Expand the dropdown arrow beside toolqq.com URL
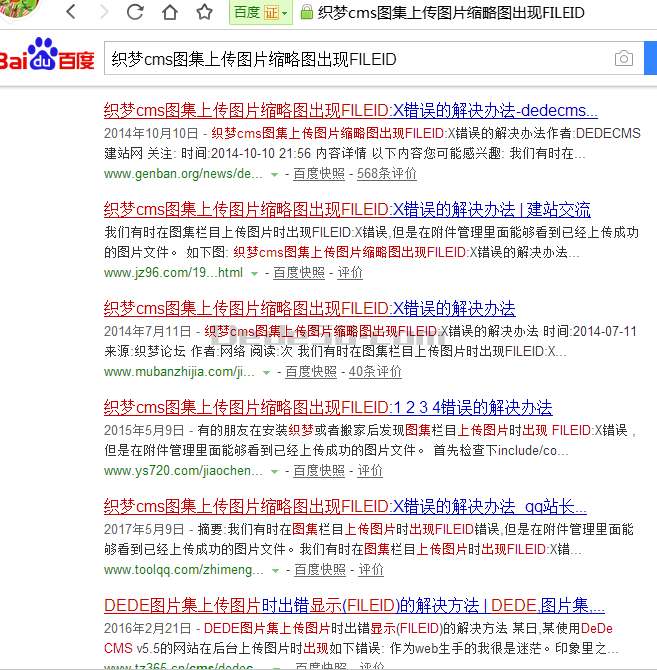This screenshot has height=670, width=657. (276, 571)
